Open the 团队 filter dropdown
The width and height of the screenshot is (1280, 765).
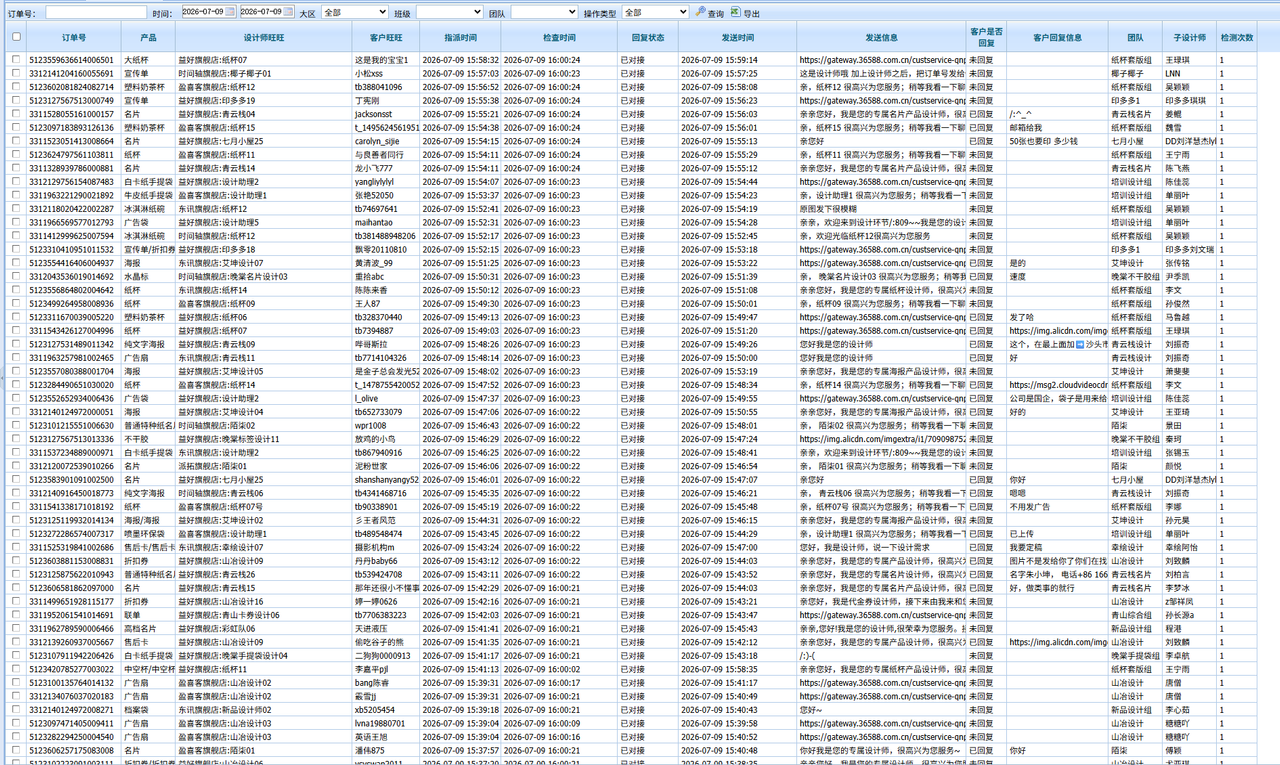point(544,12)
